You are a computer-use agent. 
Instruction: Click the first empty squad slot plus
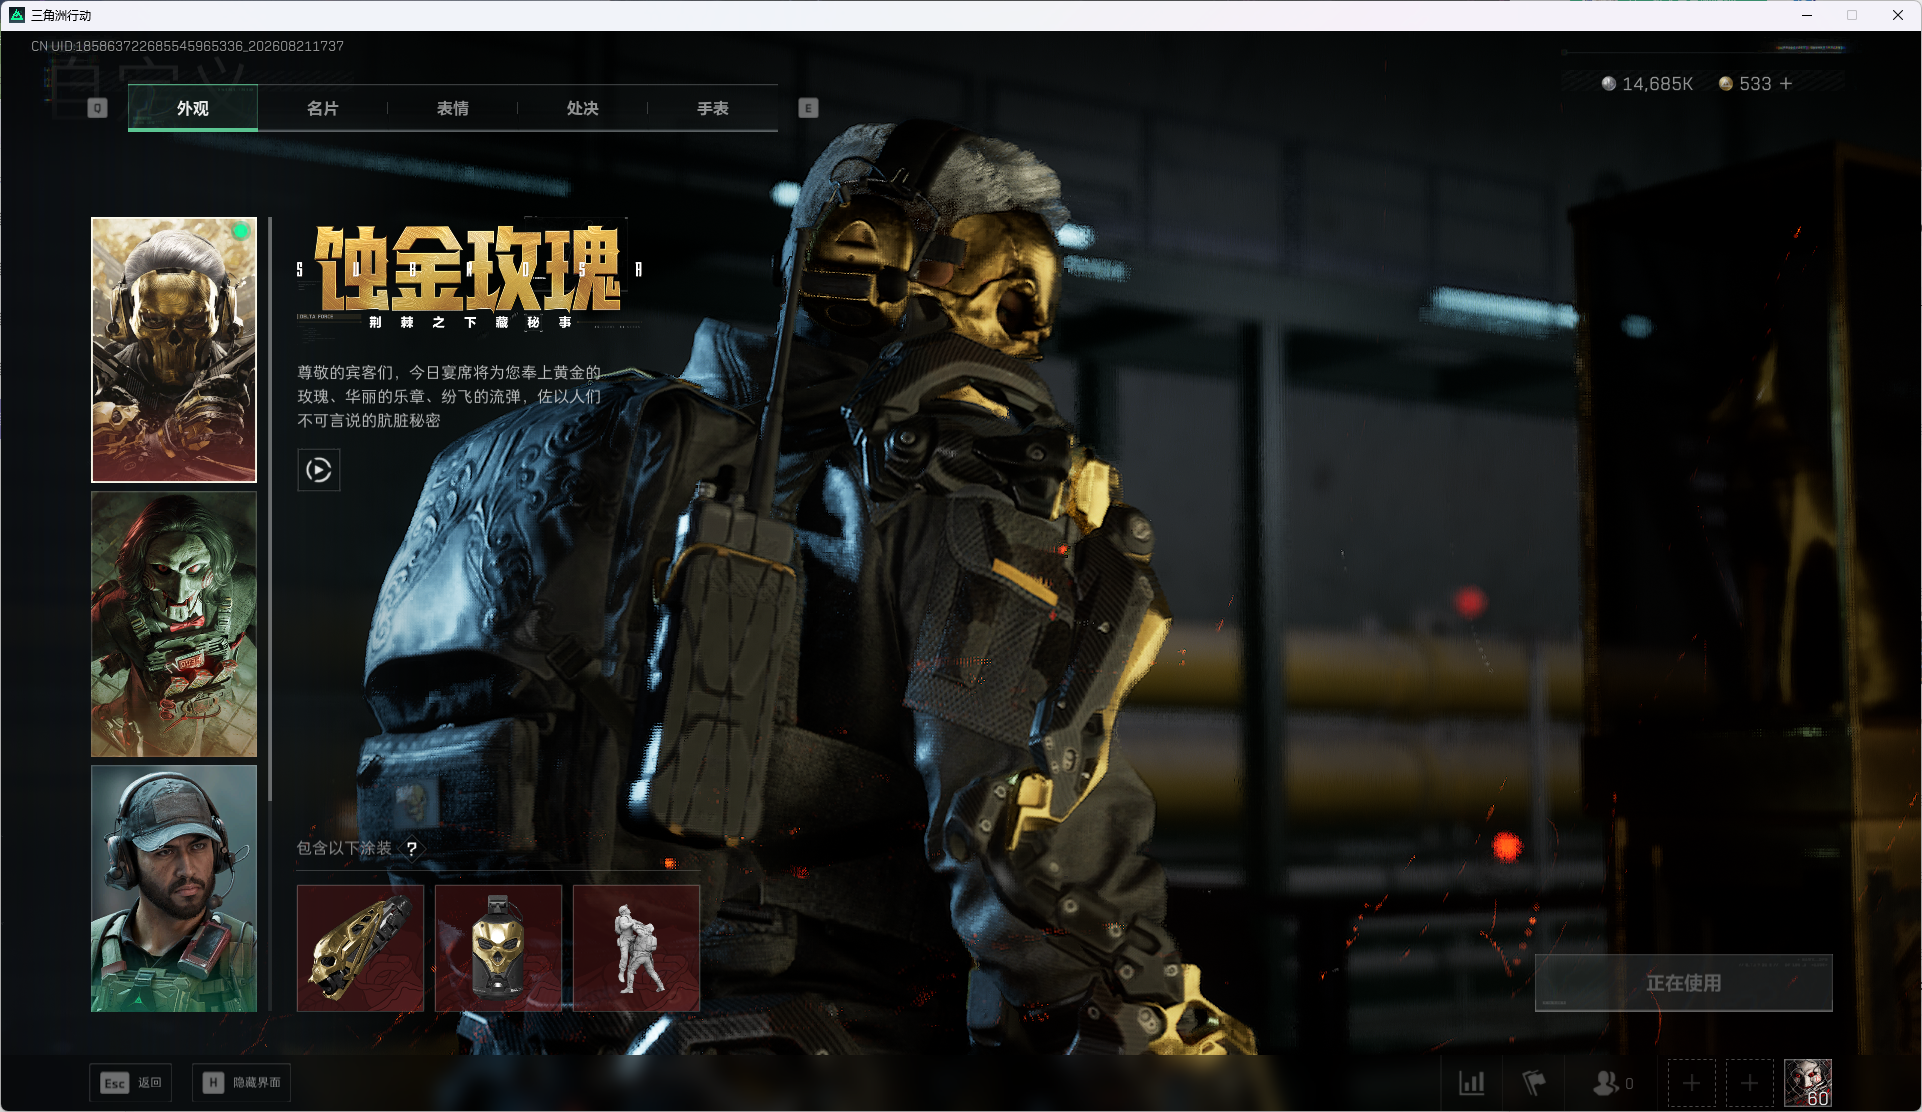pyautogui.click(x=1692, y=1083)
